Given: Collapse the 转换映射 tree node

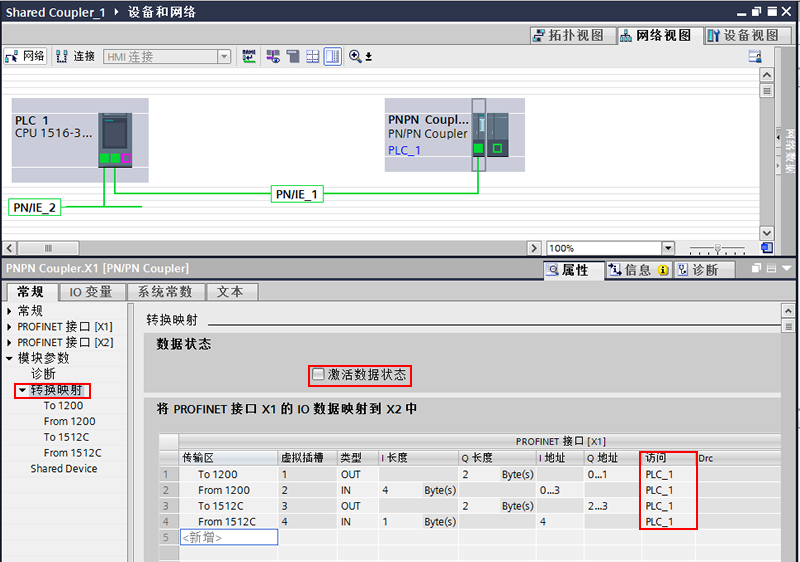Looking at the screenshot, I should [x=22, y=390].
